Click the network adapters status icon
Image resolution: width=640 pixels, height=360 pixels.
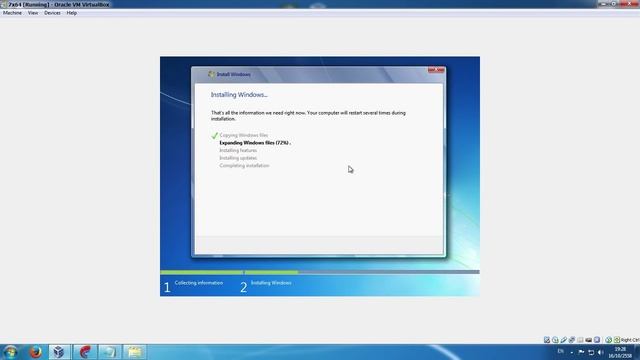coord(572,340)
